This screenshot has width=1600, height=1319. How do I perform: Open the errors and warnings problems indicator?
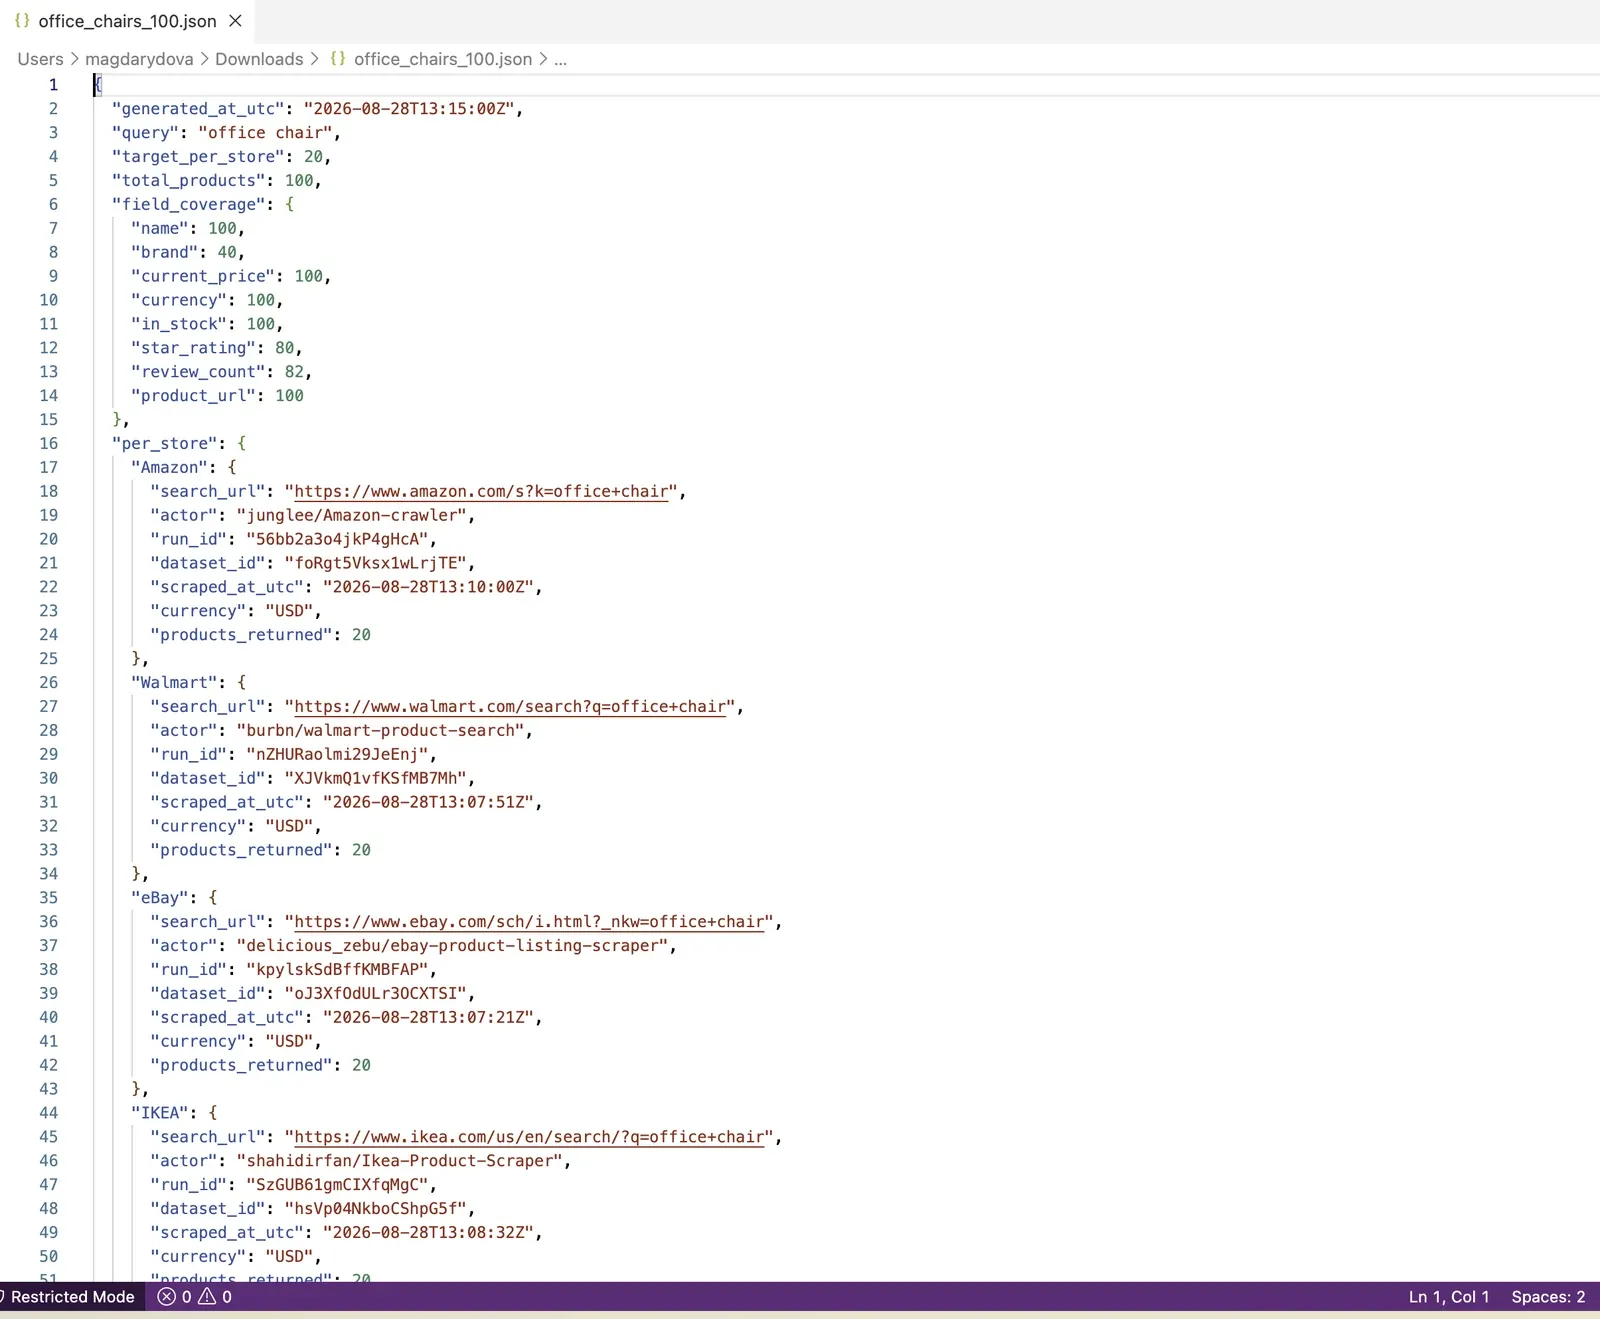pos(195,1297)
